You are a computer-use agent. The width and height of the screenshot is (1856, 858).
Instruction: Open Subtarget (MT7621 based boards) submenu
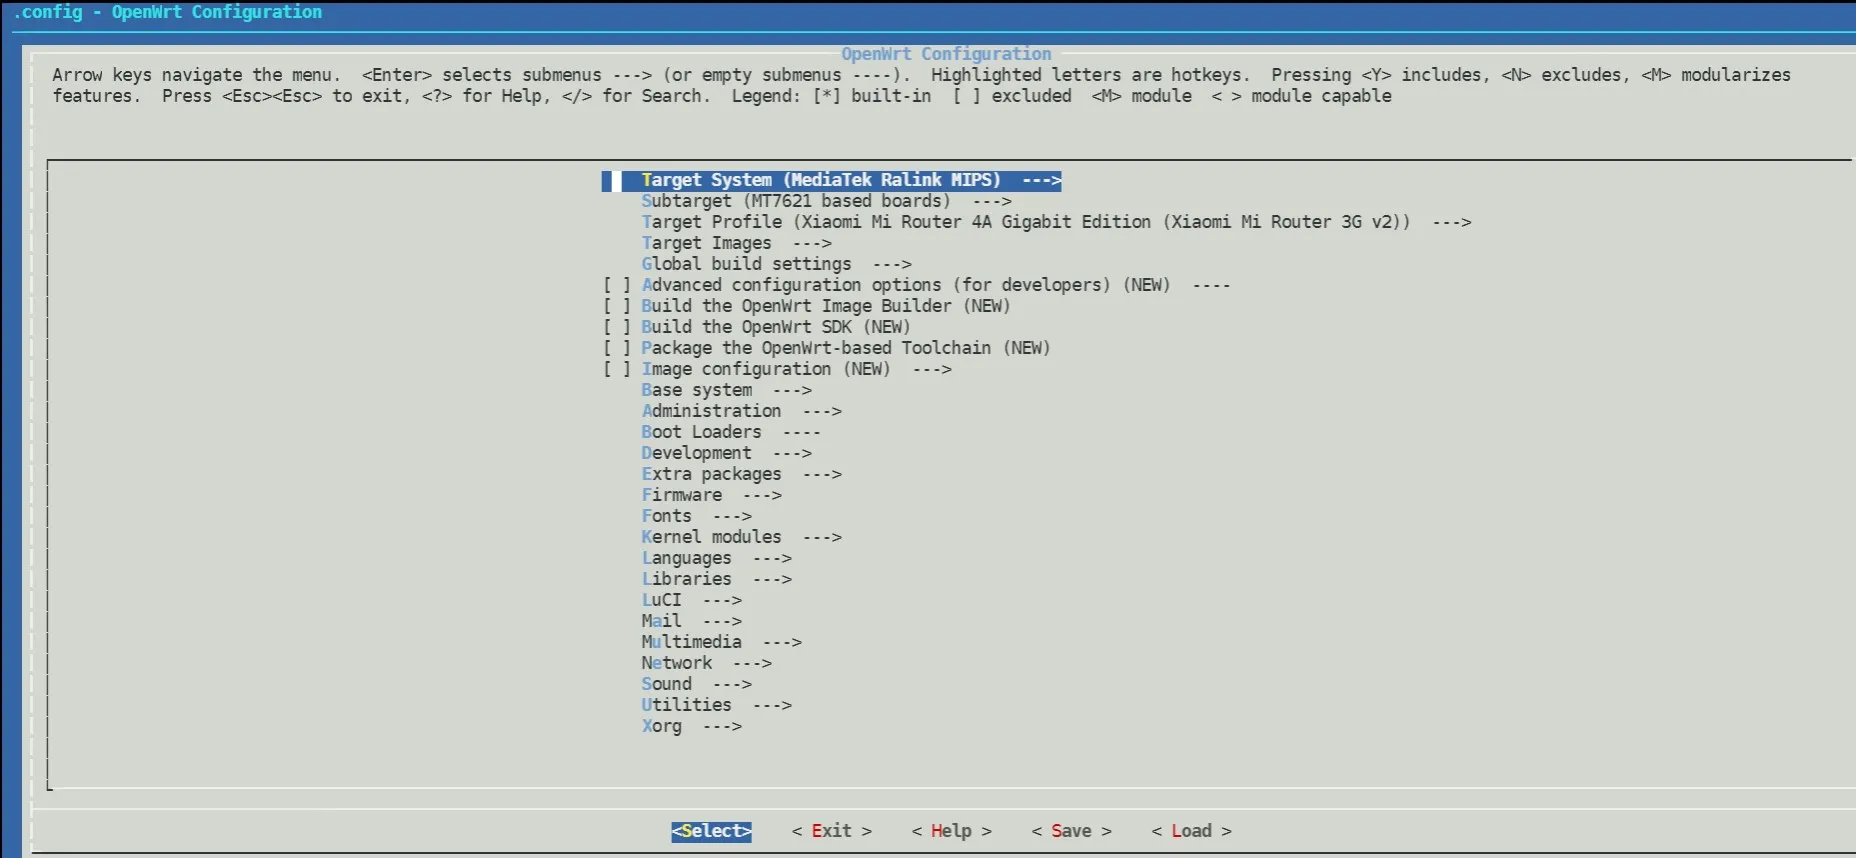click(x=826, y=201)
